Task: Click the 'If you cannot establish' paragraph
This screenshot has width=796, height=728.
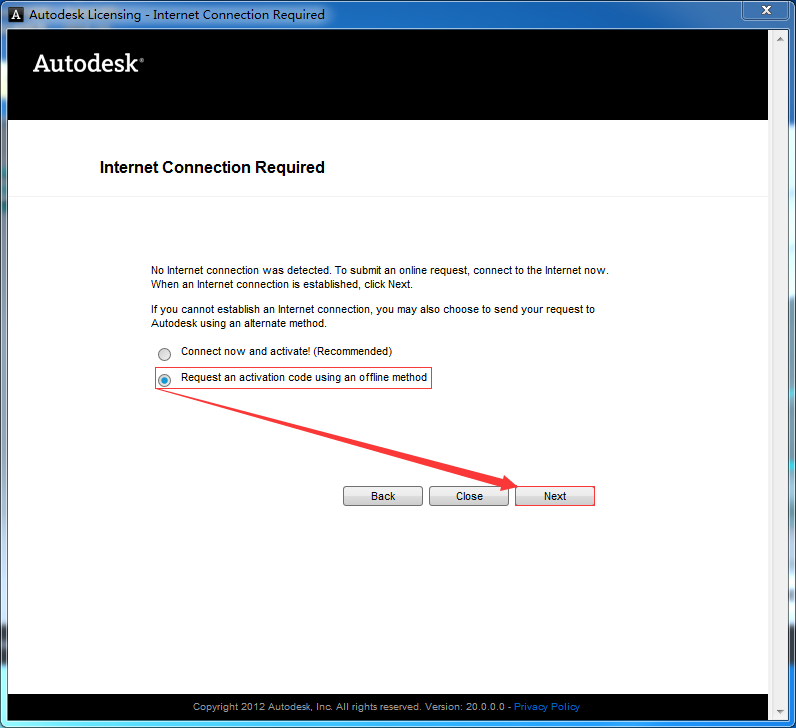Action: pyautogui.click(x=373, y=316)
